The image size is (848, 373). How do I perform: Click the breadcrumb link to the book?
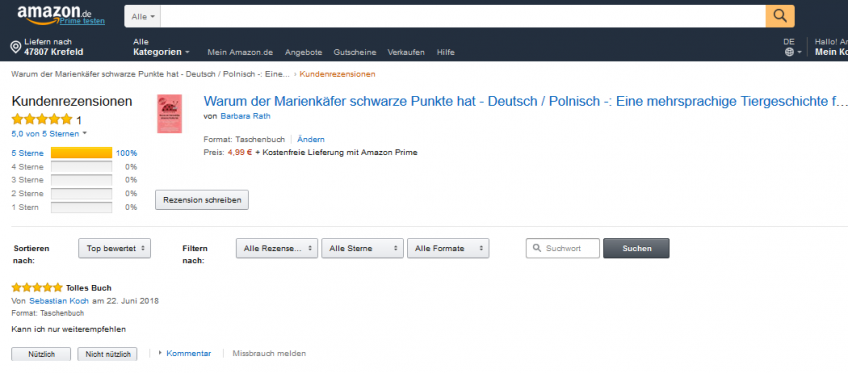(150, 74)
